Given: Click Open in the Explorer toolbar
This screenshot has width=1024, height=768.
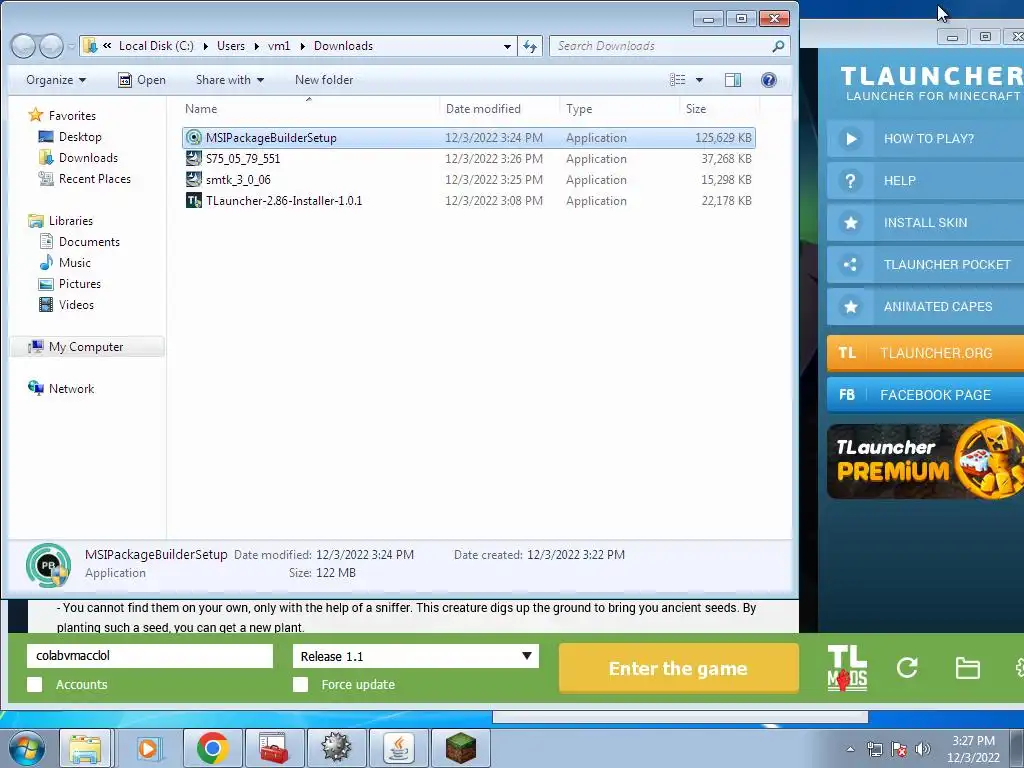Looking at the screenshot, I should (x=142, y=80).
